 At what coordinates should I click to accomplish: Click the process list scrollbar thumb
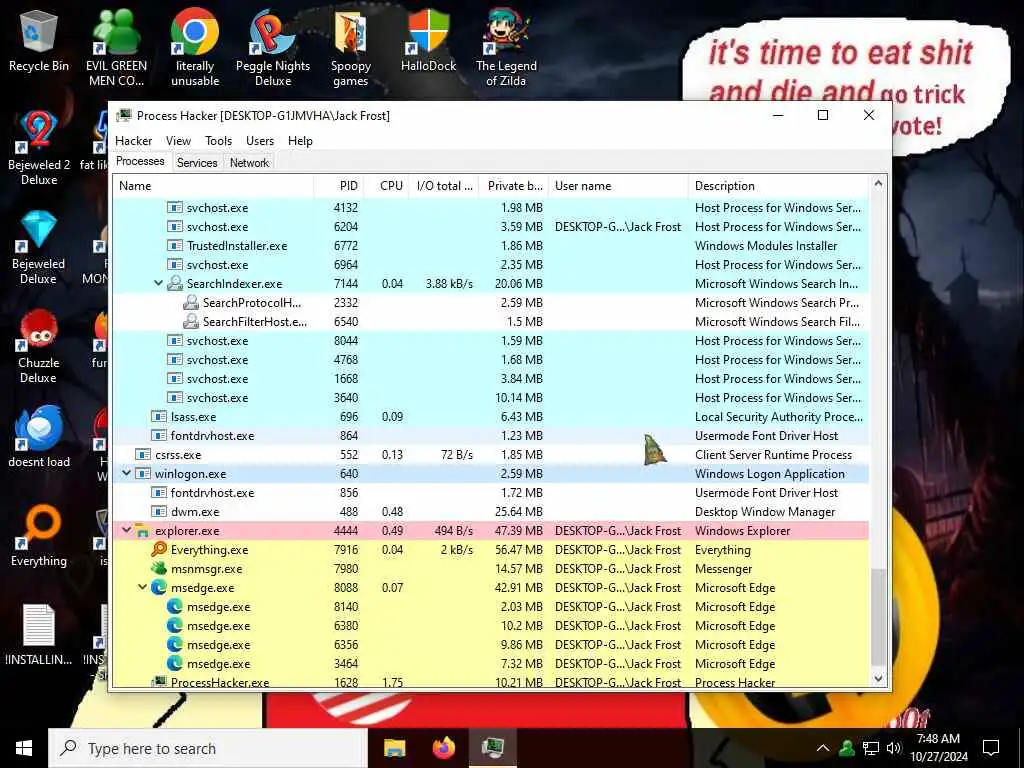pyautogui.click(x=878, y=617)
